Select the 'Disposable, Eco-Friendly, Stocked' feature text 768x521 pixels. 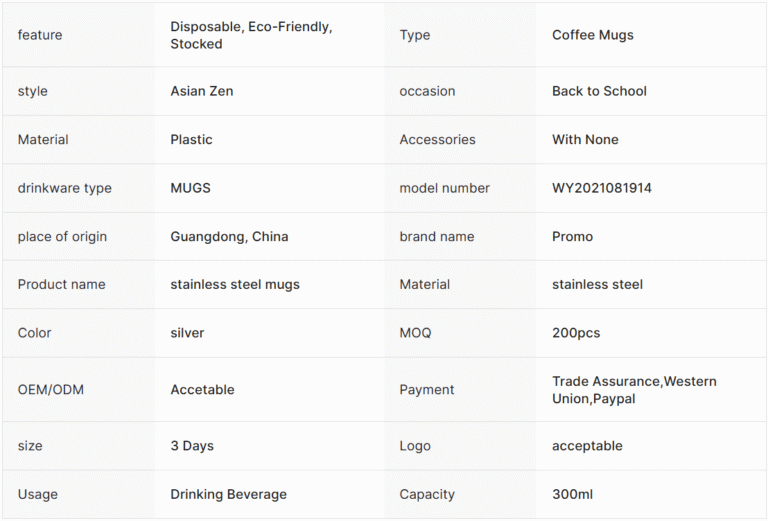click(x=251, y=35)
